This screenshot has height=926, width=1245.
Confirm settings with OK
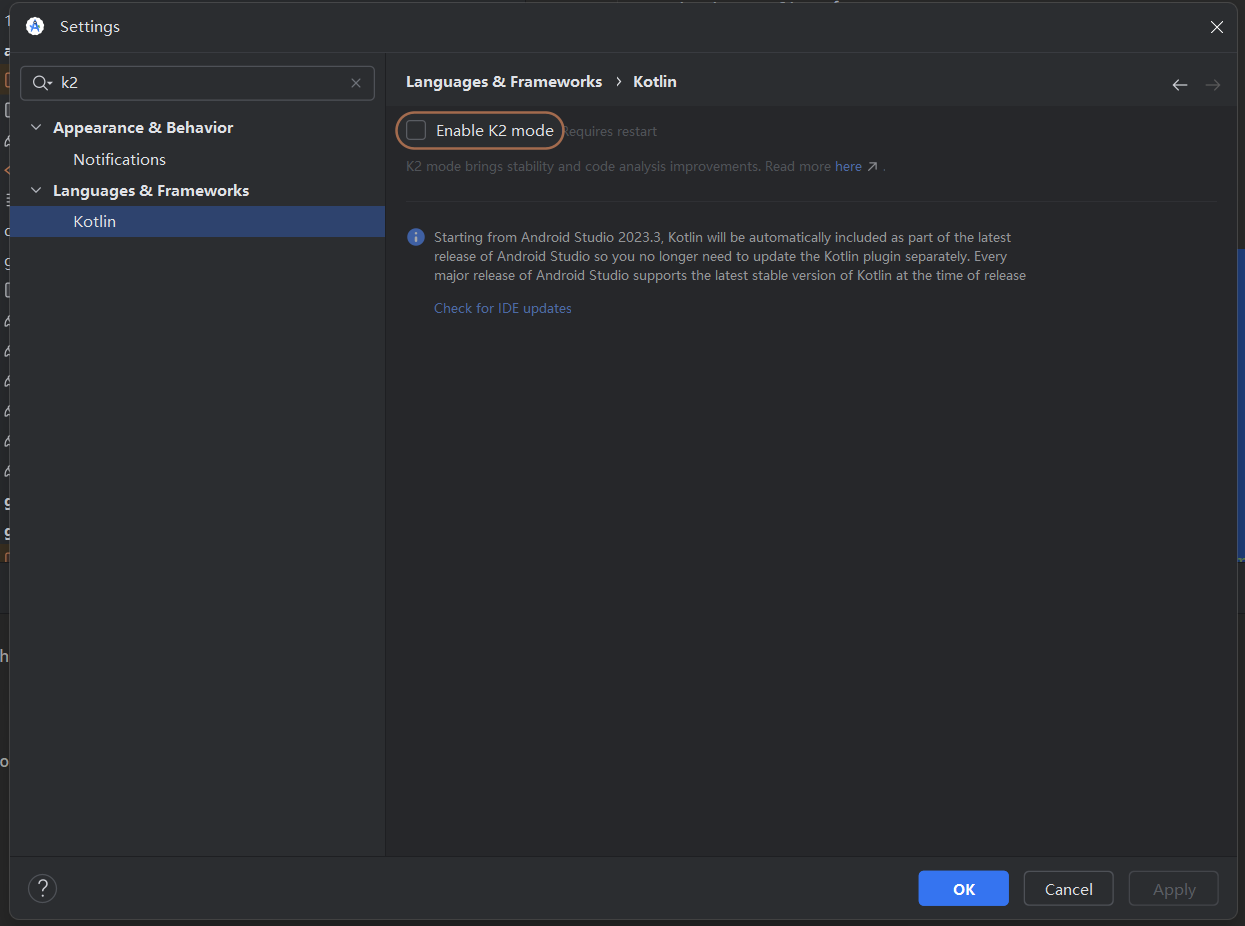(x=964, y=889)
